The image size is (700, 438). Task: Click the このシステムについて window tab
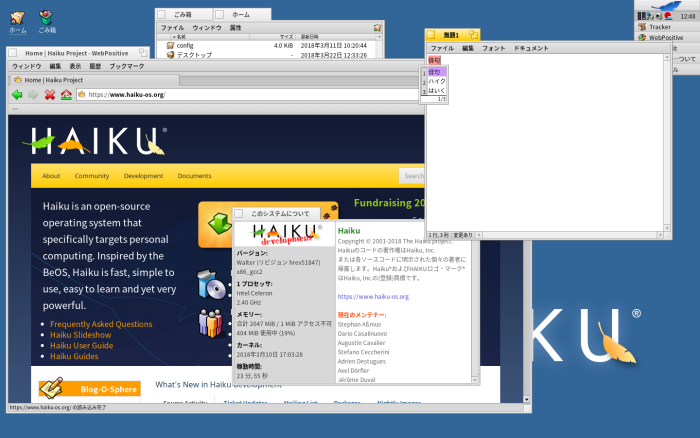point(277,213)
